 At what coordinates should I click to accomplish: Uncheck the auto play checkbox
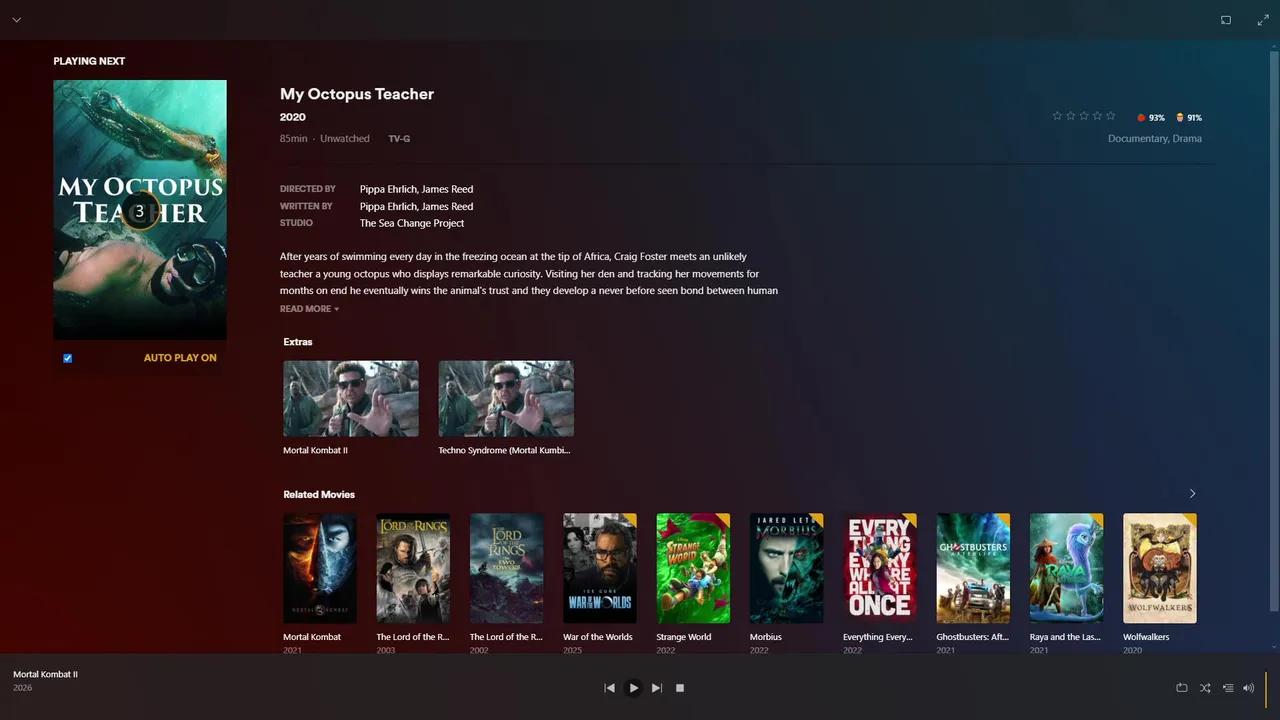coord(68,358)
